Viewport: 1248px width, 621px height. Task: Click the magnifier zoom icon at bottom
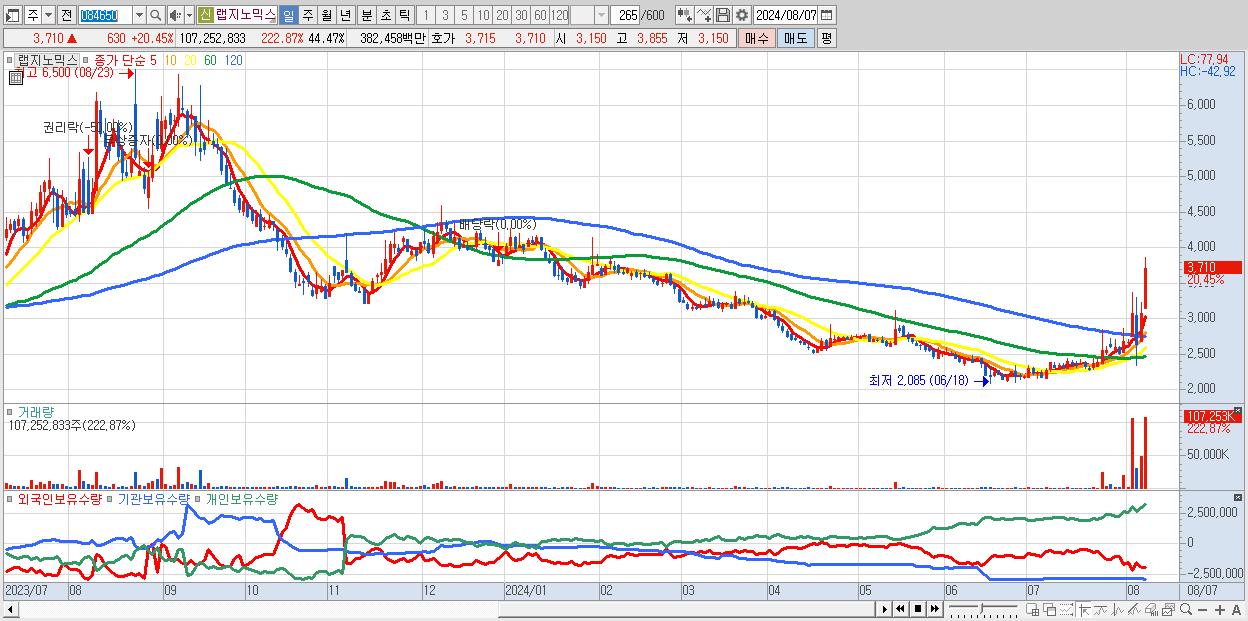tap(1186, 609)
